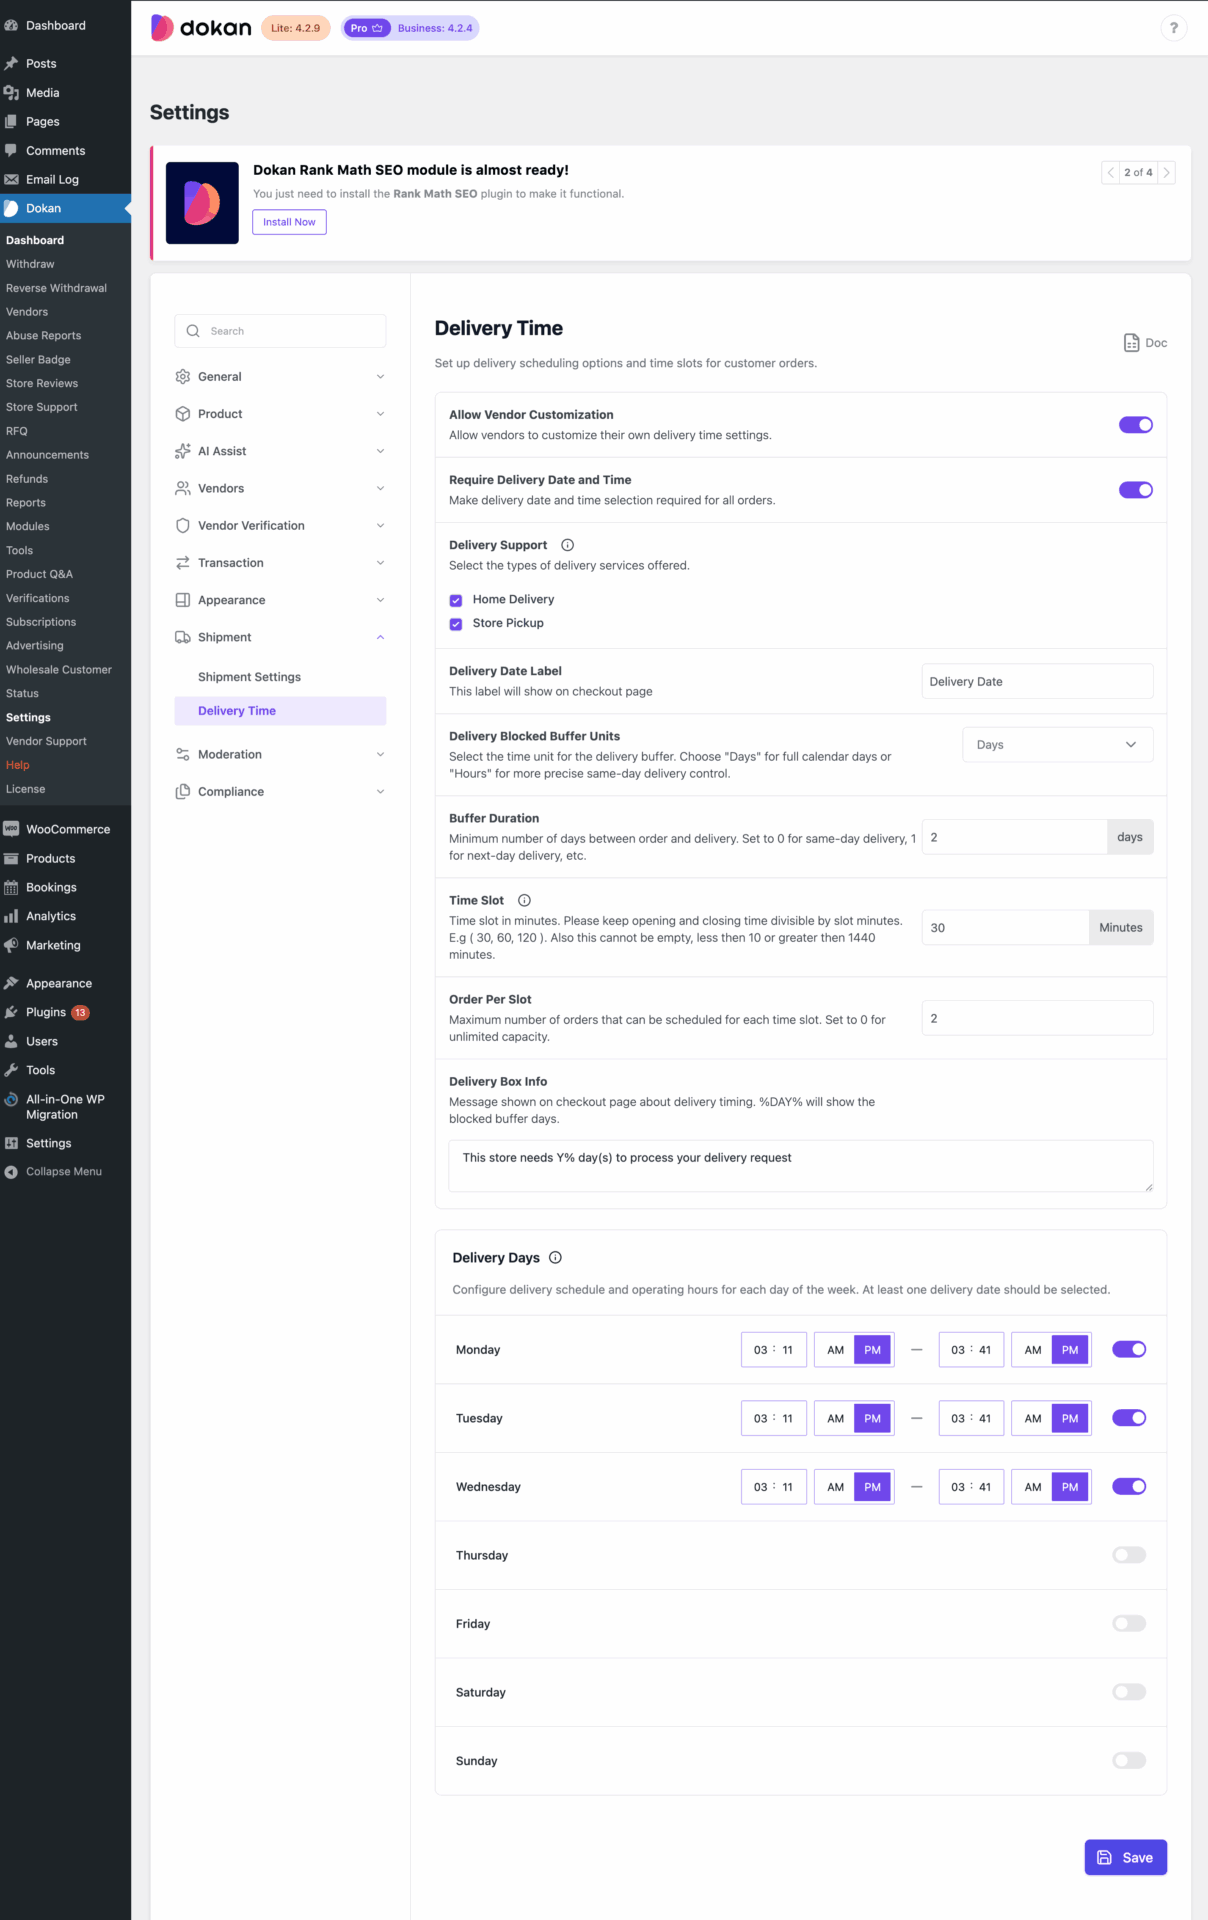Select Delivery Time submenu item
This screenshot has width=1208, height=1920.
tap(280, 711)
